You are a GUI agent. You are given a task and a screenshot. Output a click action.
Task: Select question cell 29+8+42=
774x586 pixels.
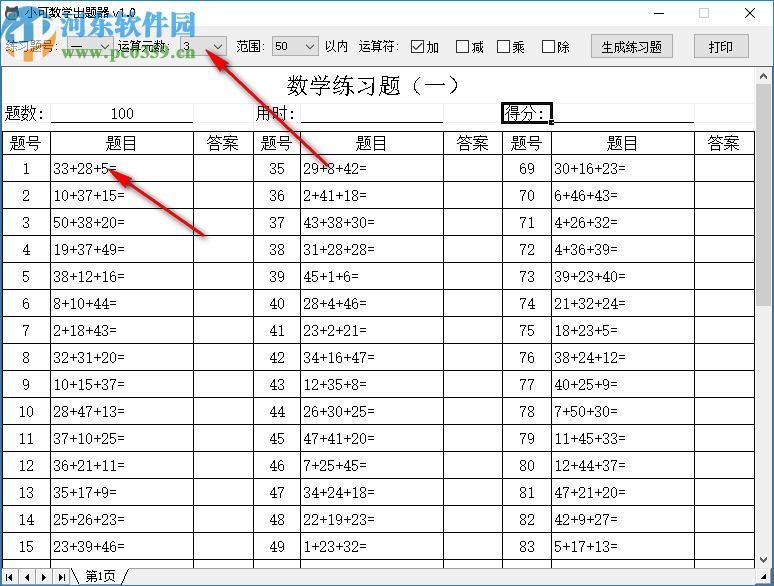372,168
